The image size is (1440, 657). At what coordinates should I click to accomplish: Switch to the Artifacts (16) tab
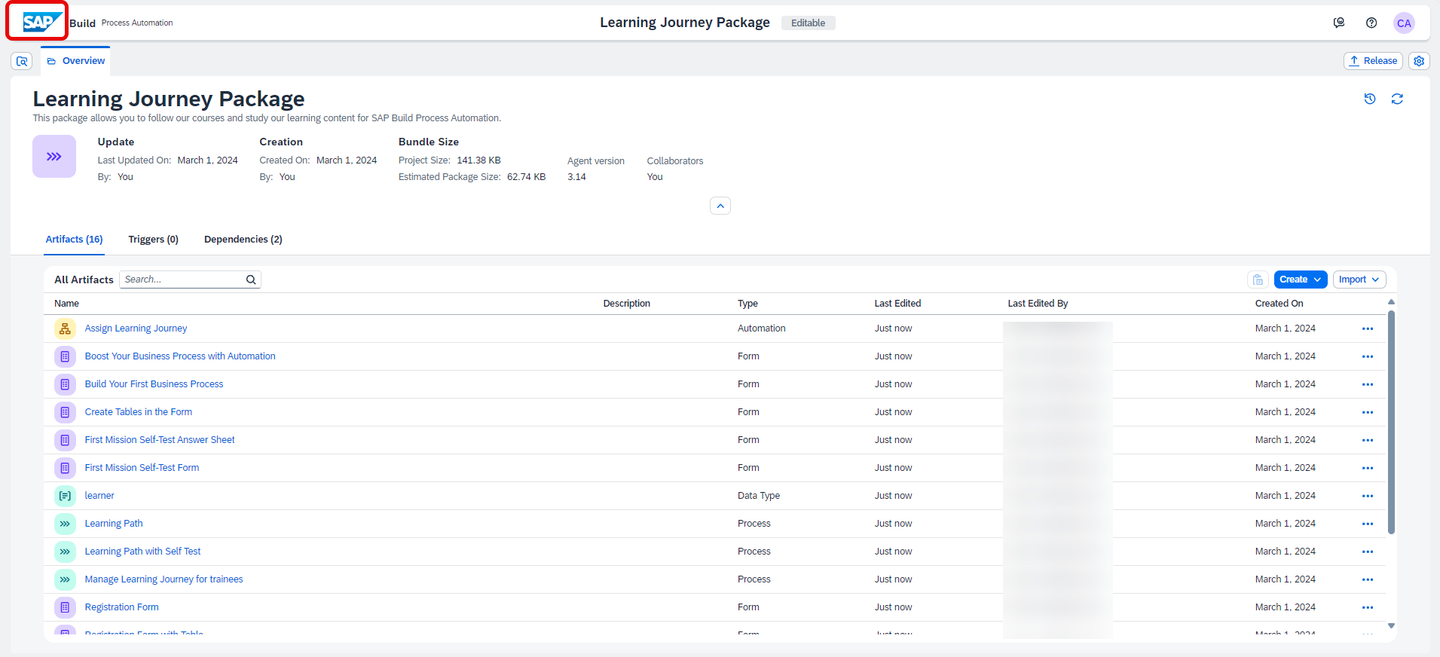click(74, 240)
